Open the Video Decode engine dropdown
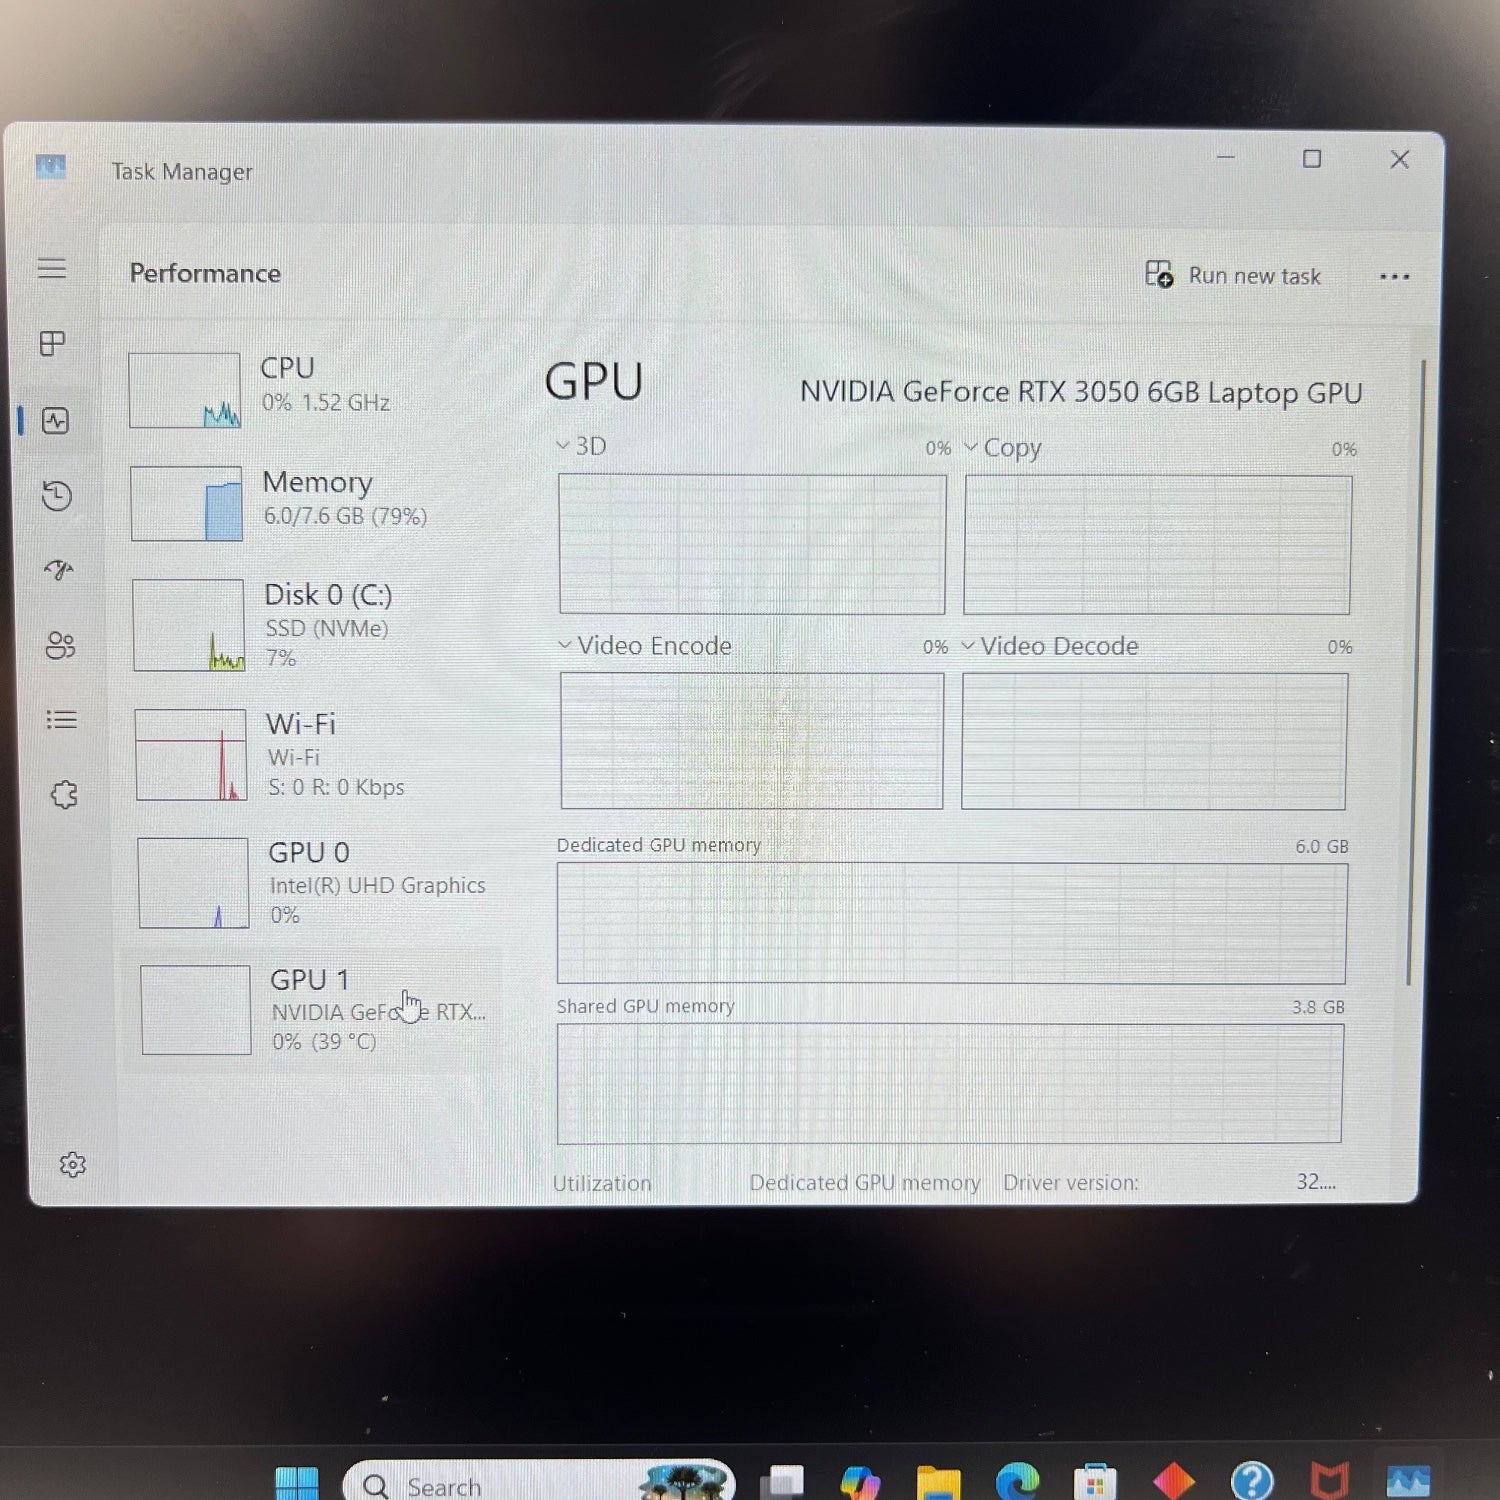The width and height of the screenshot is (1500, 1500). pos(1050,647)
